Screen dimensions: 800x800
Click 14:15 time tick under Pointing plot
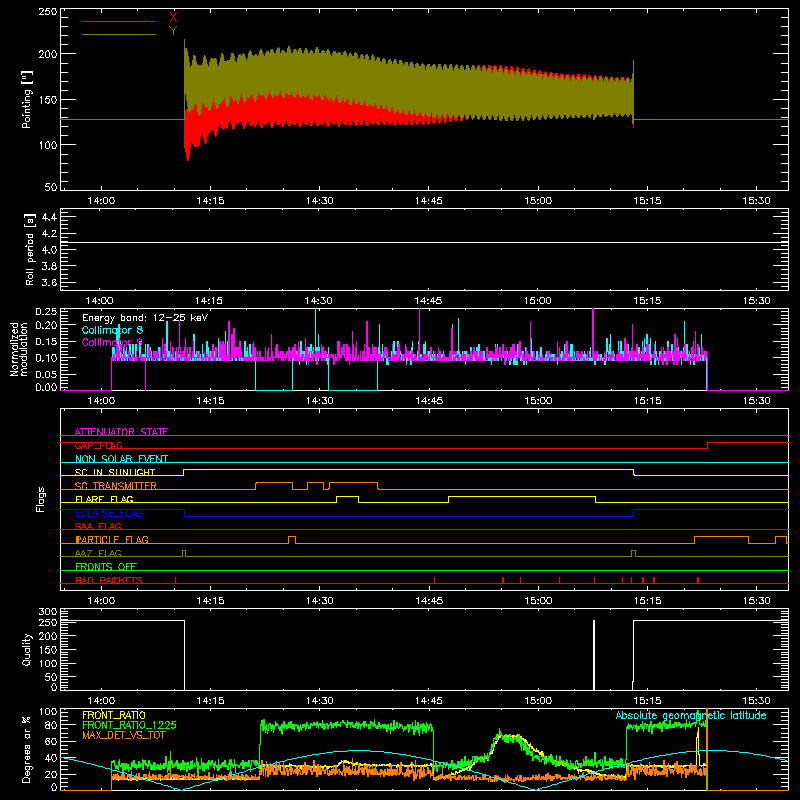[x=210, y=201]
